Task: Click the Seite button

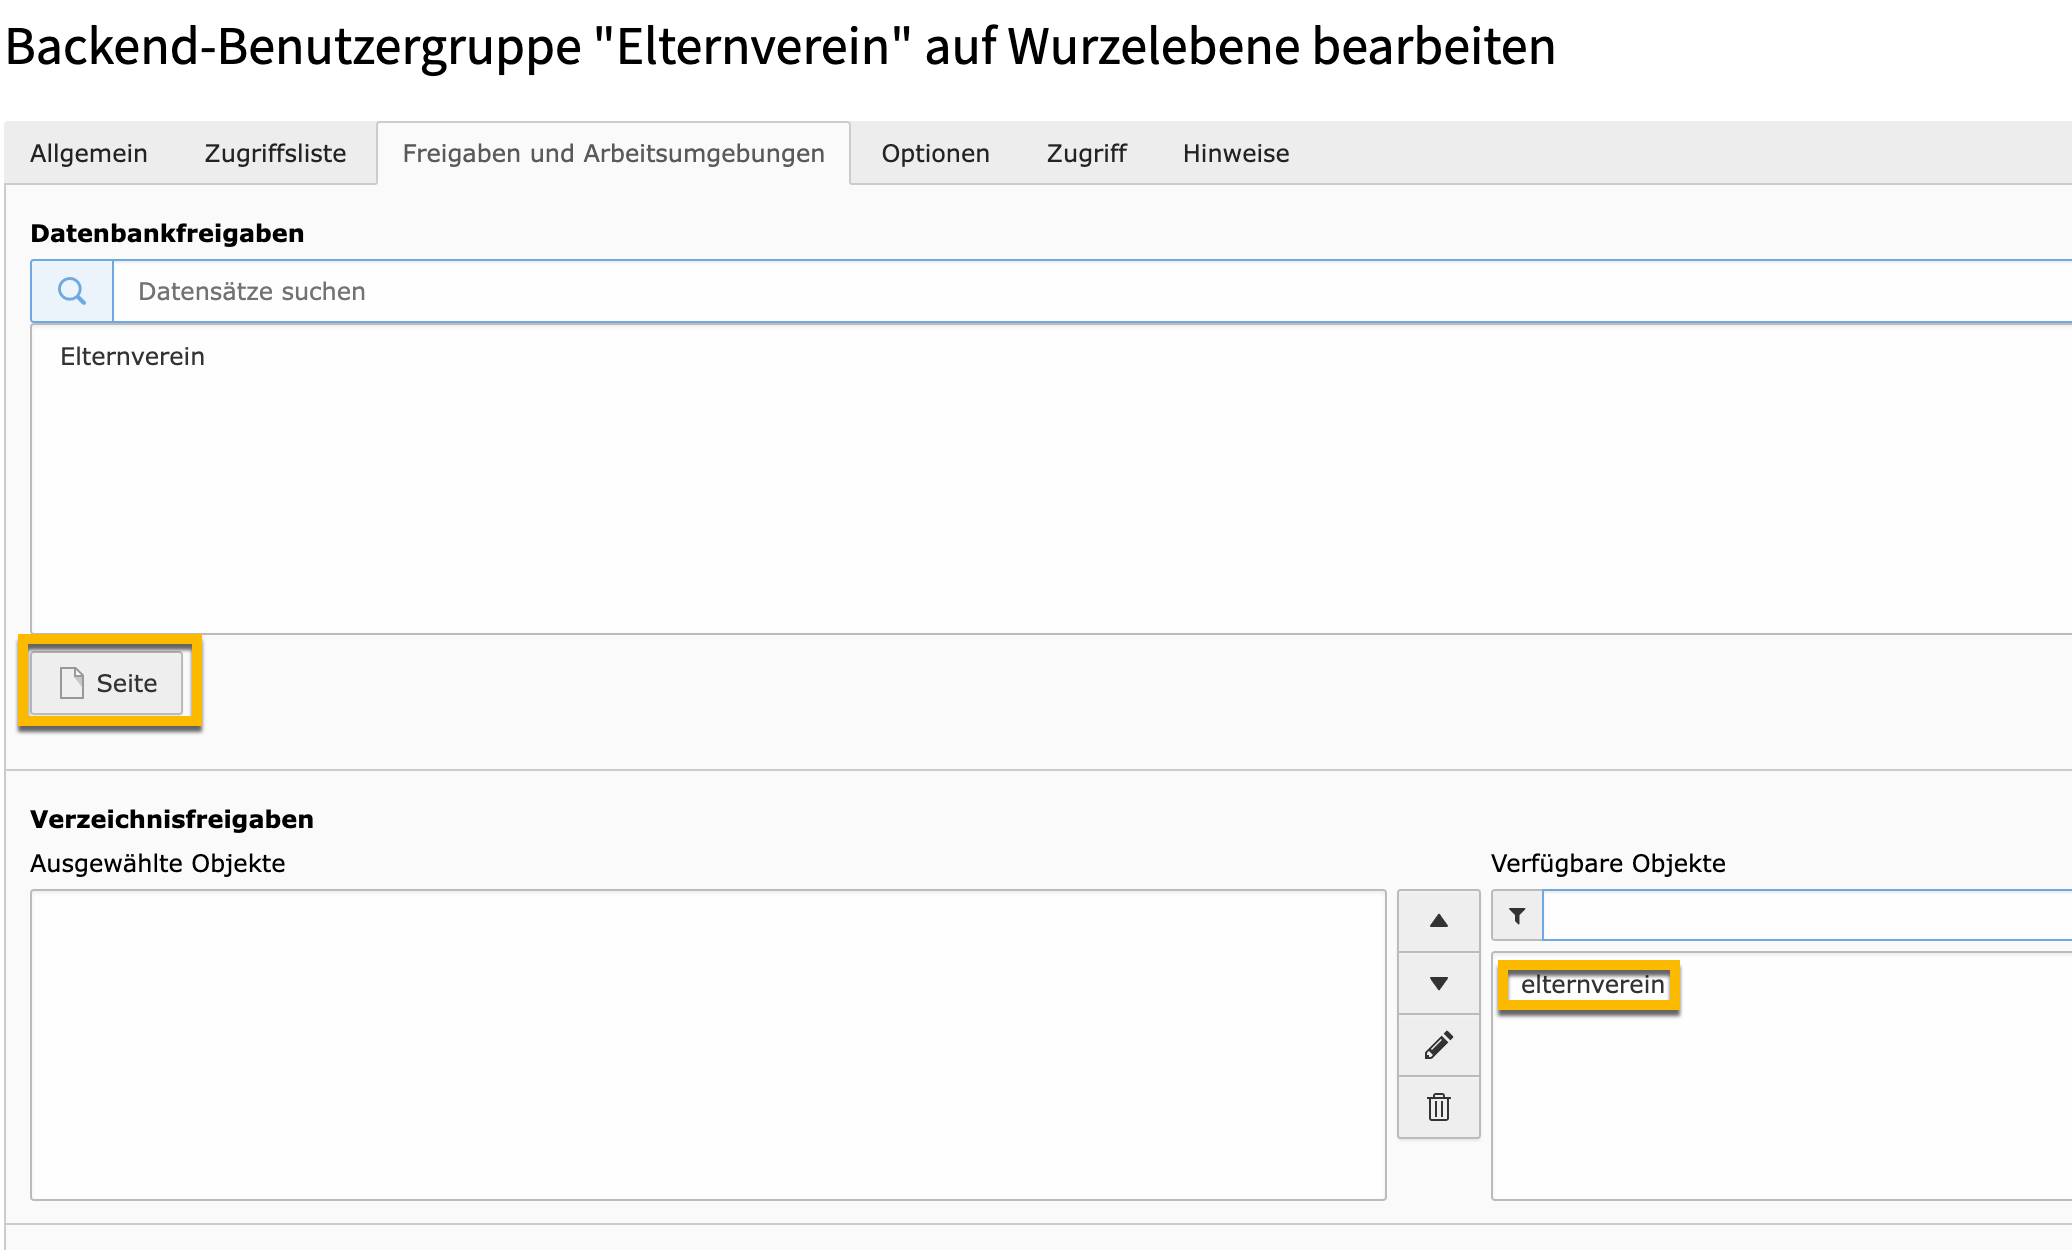Action: (107, 683)
